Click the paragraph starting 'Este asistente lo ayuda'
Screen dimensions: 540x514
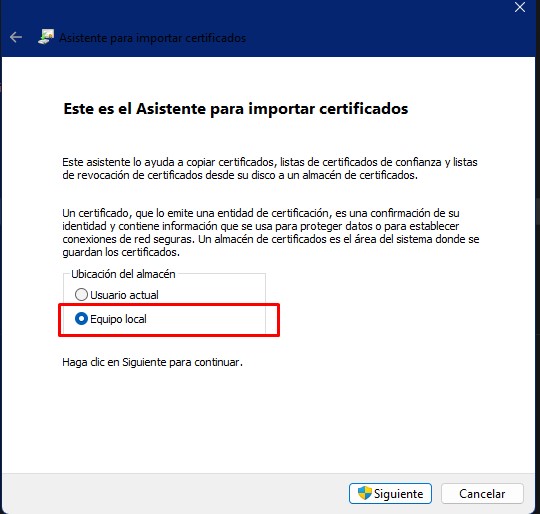(x=270, y=169)
